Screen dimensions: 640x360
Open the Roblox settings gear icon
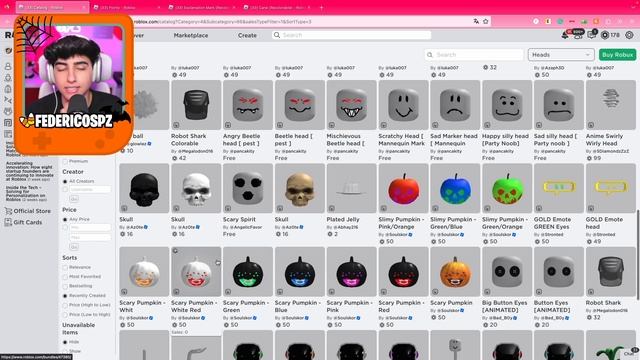[x=629, y=35]
